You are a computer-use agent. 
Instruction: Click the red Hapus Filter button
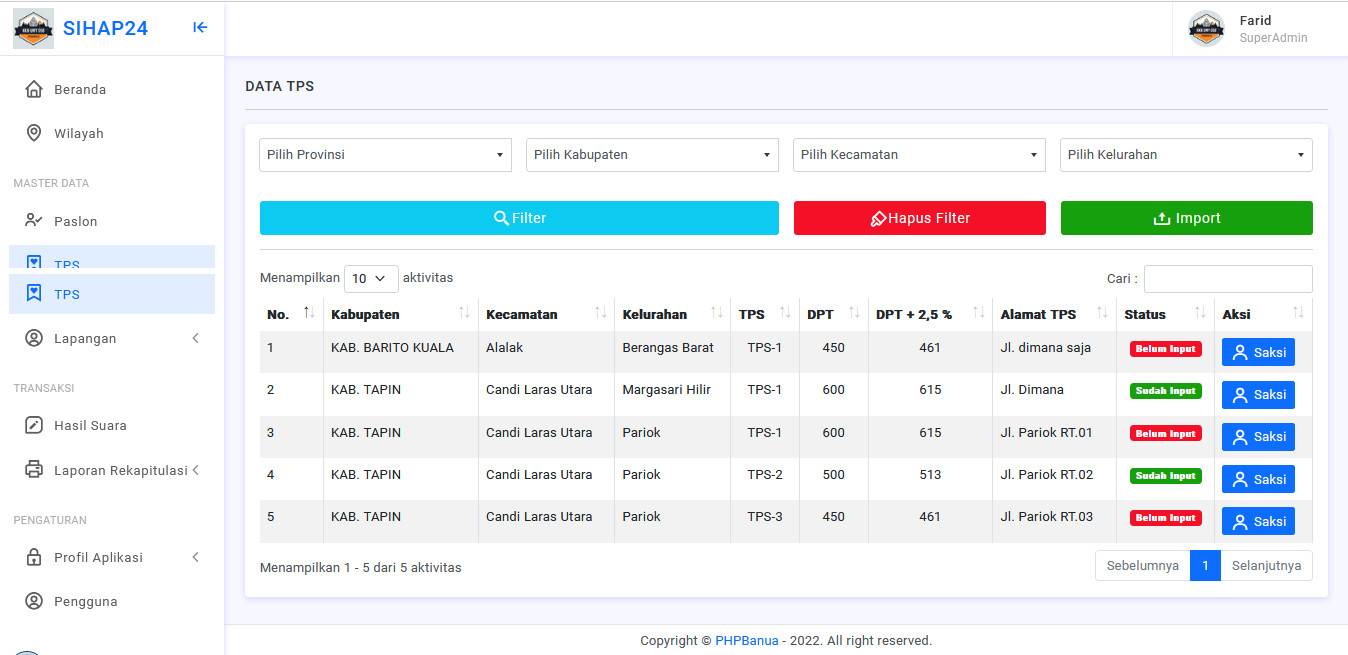pos(919,218)
